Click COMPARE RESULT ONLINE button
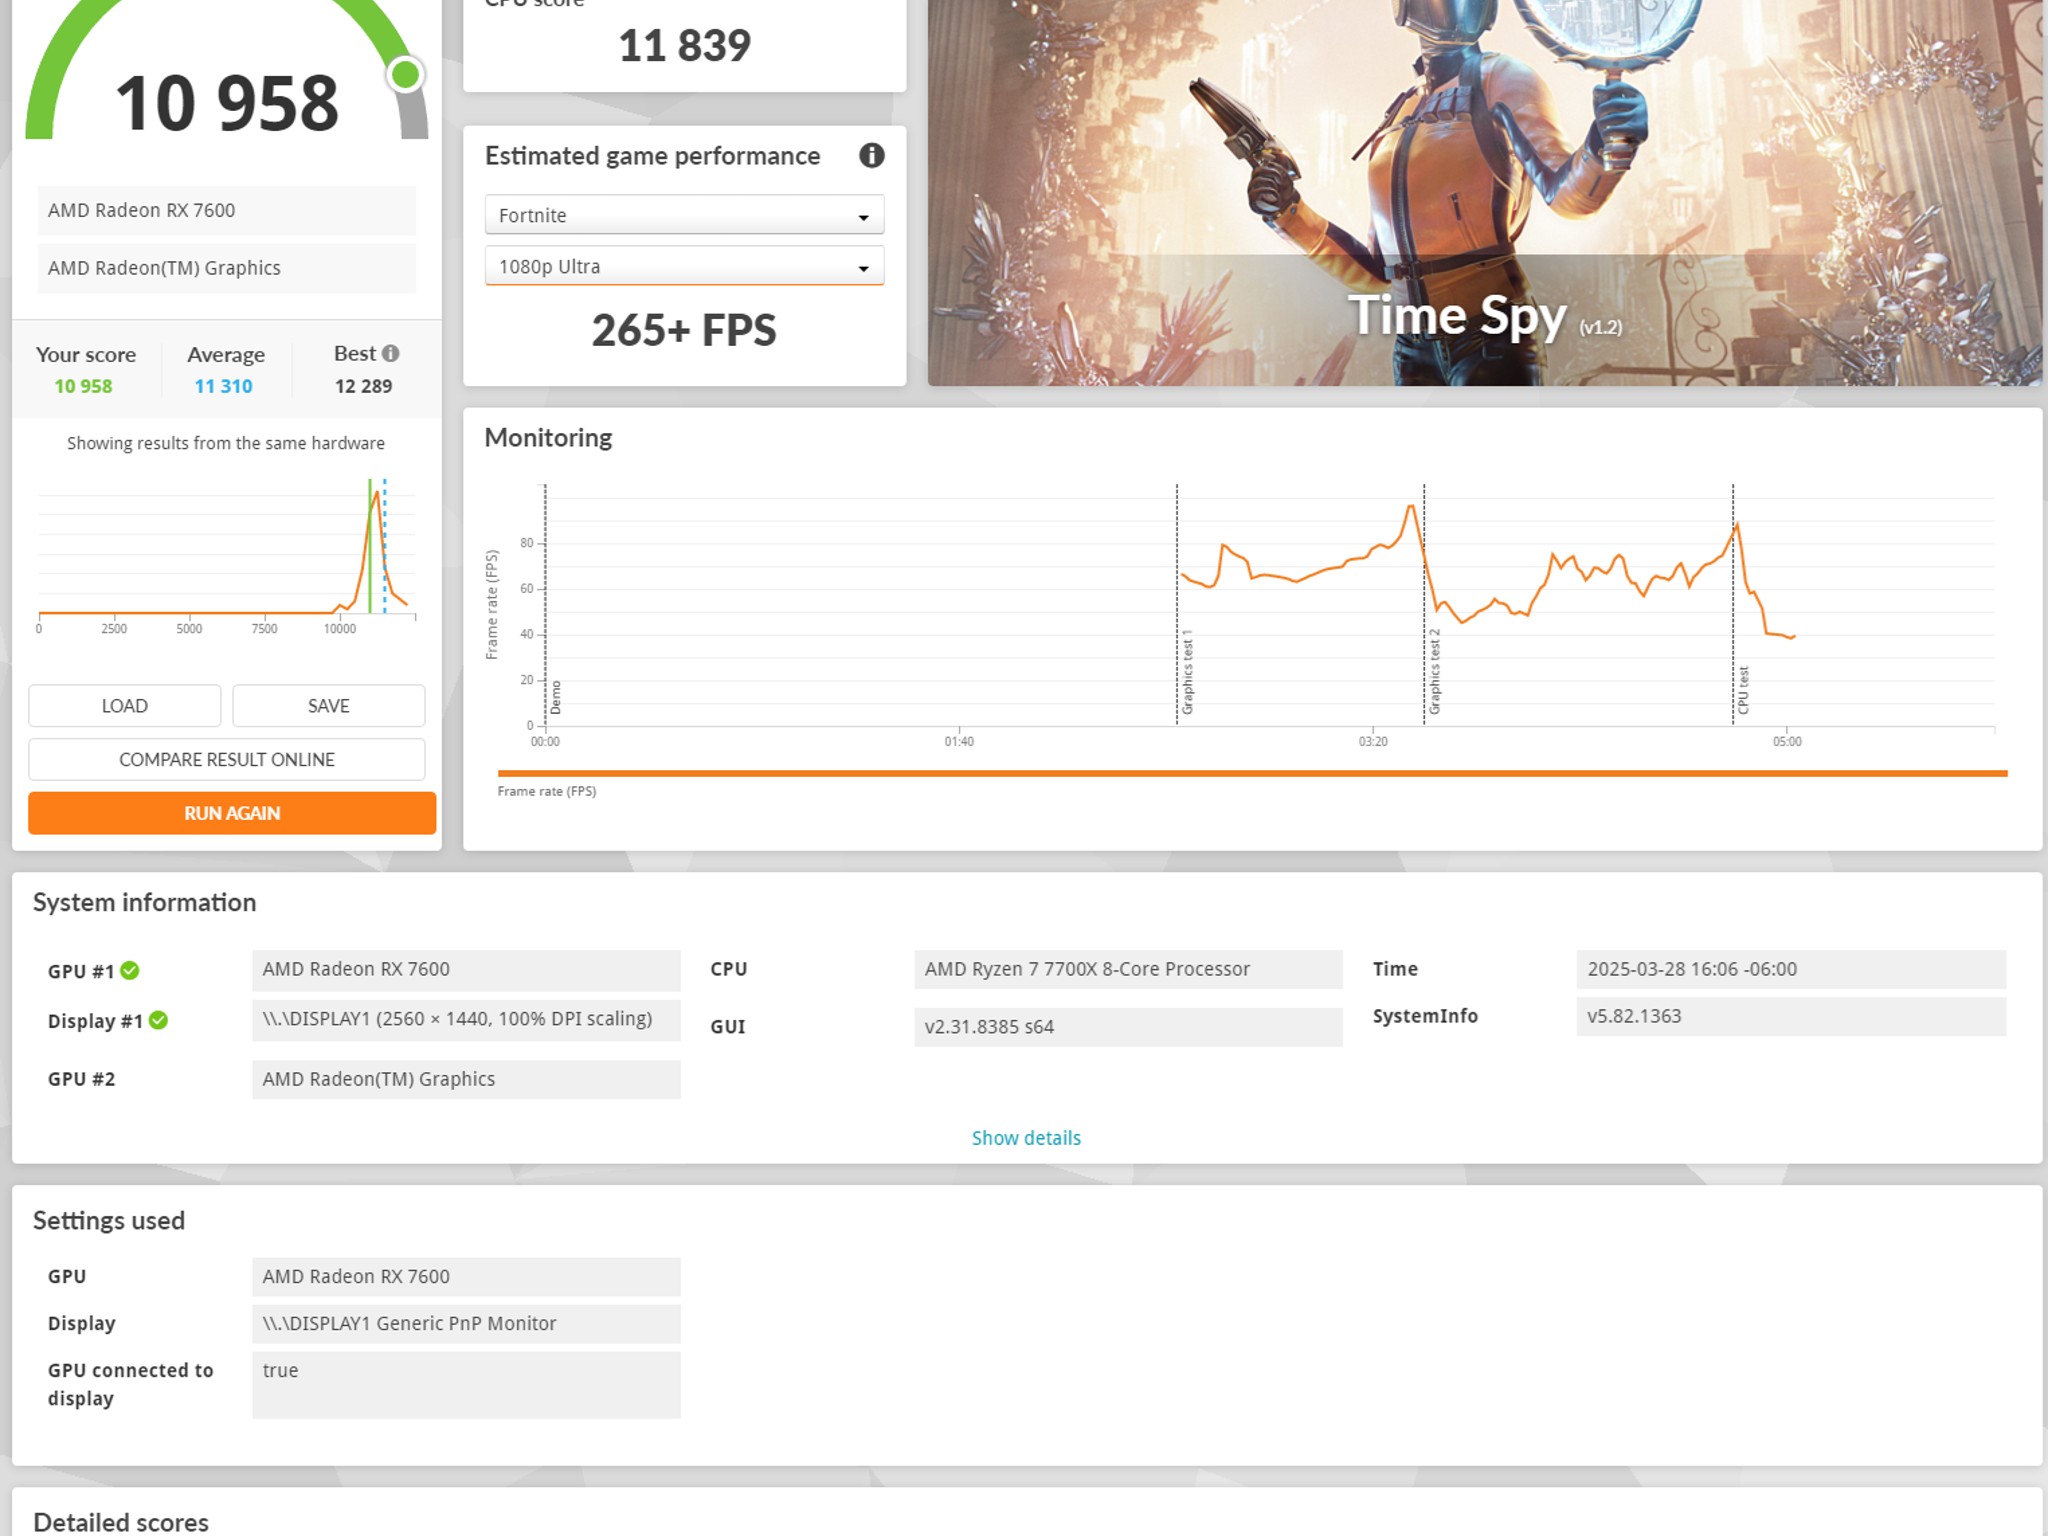Viewport: 2048px width, 1536px height. click(x=227, y=760)
